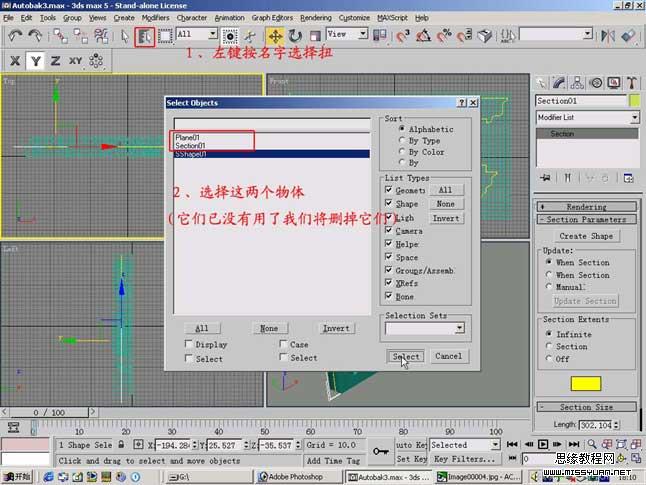Open the Modifiers menu
Image resolution: width=646 pixels, height=485 pixels.
tap(155, 18)
